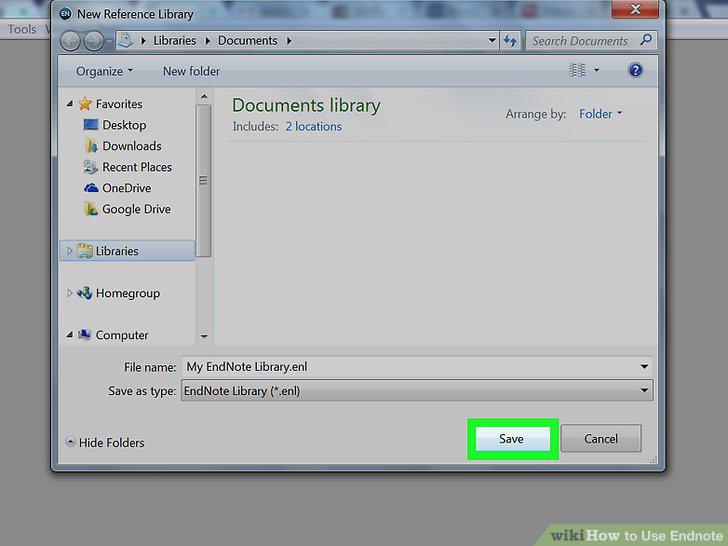Click the Hide Folders button
The image size is (728, 546).
[105, 442]
